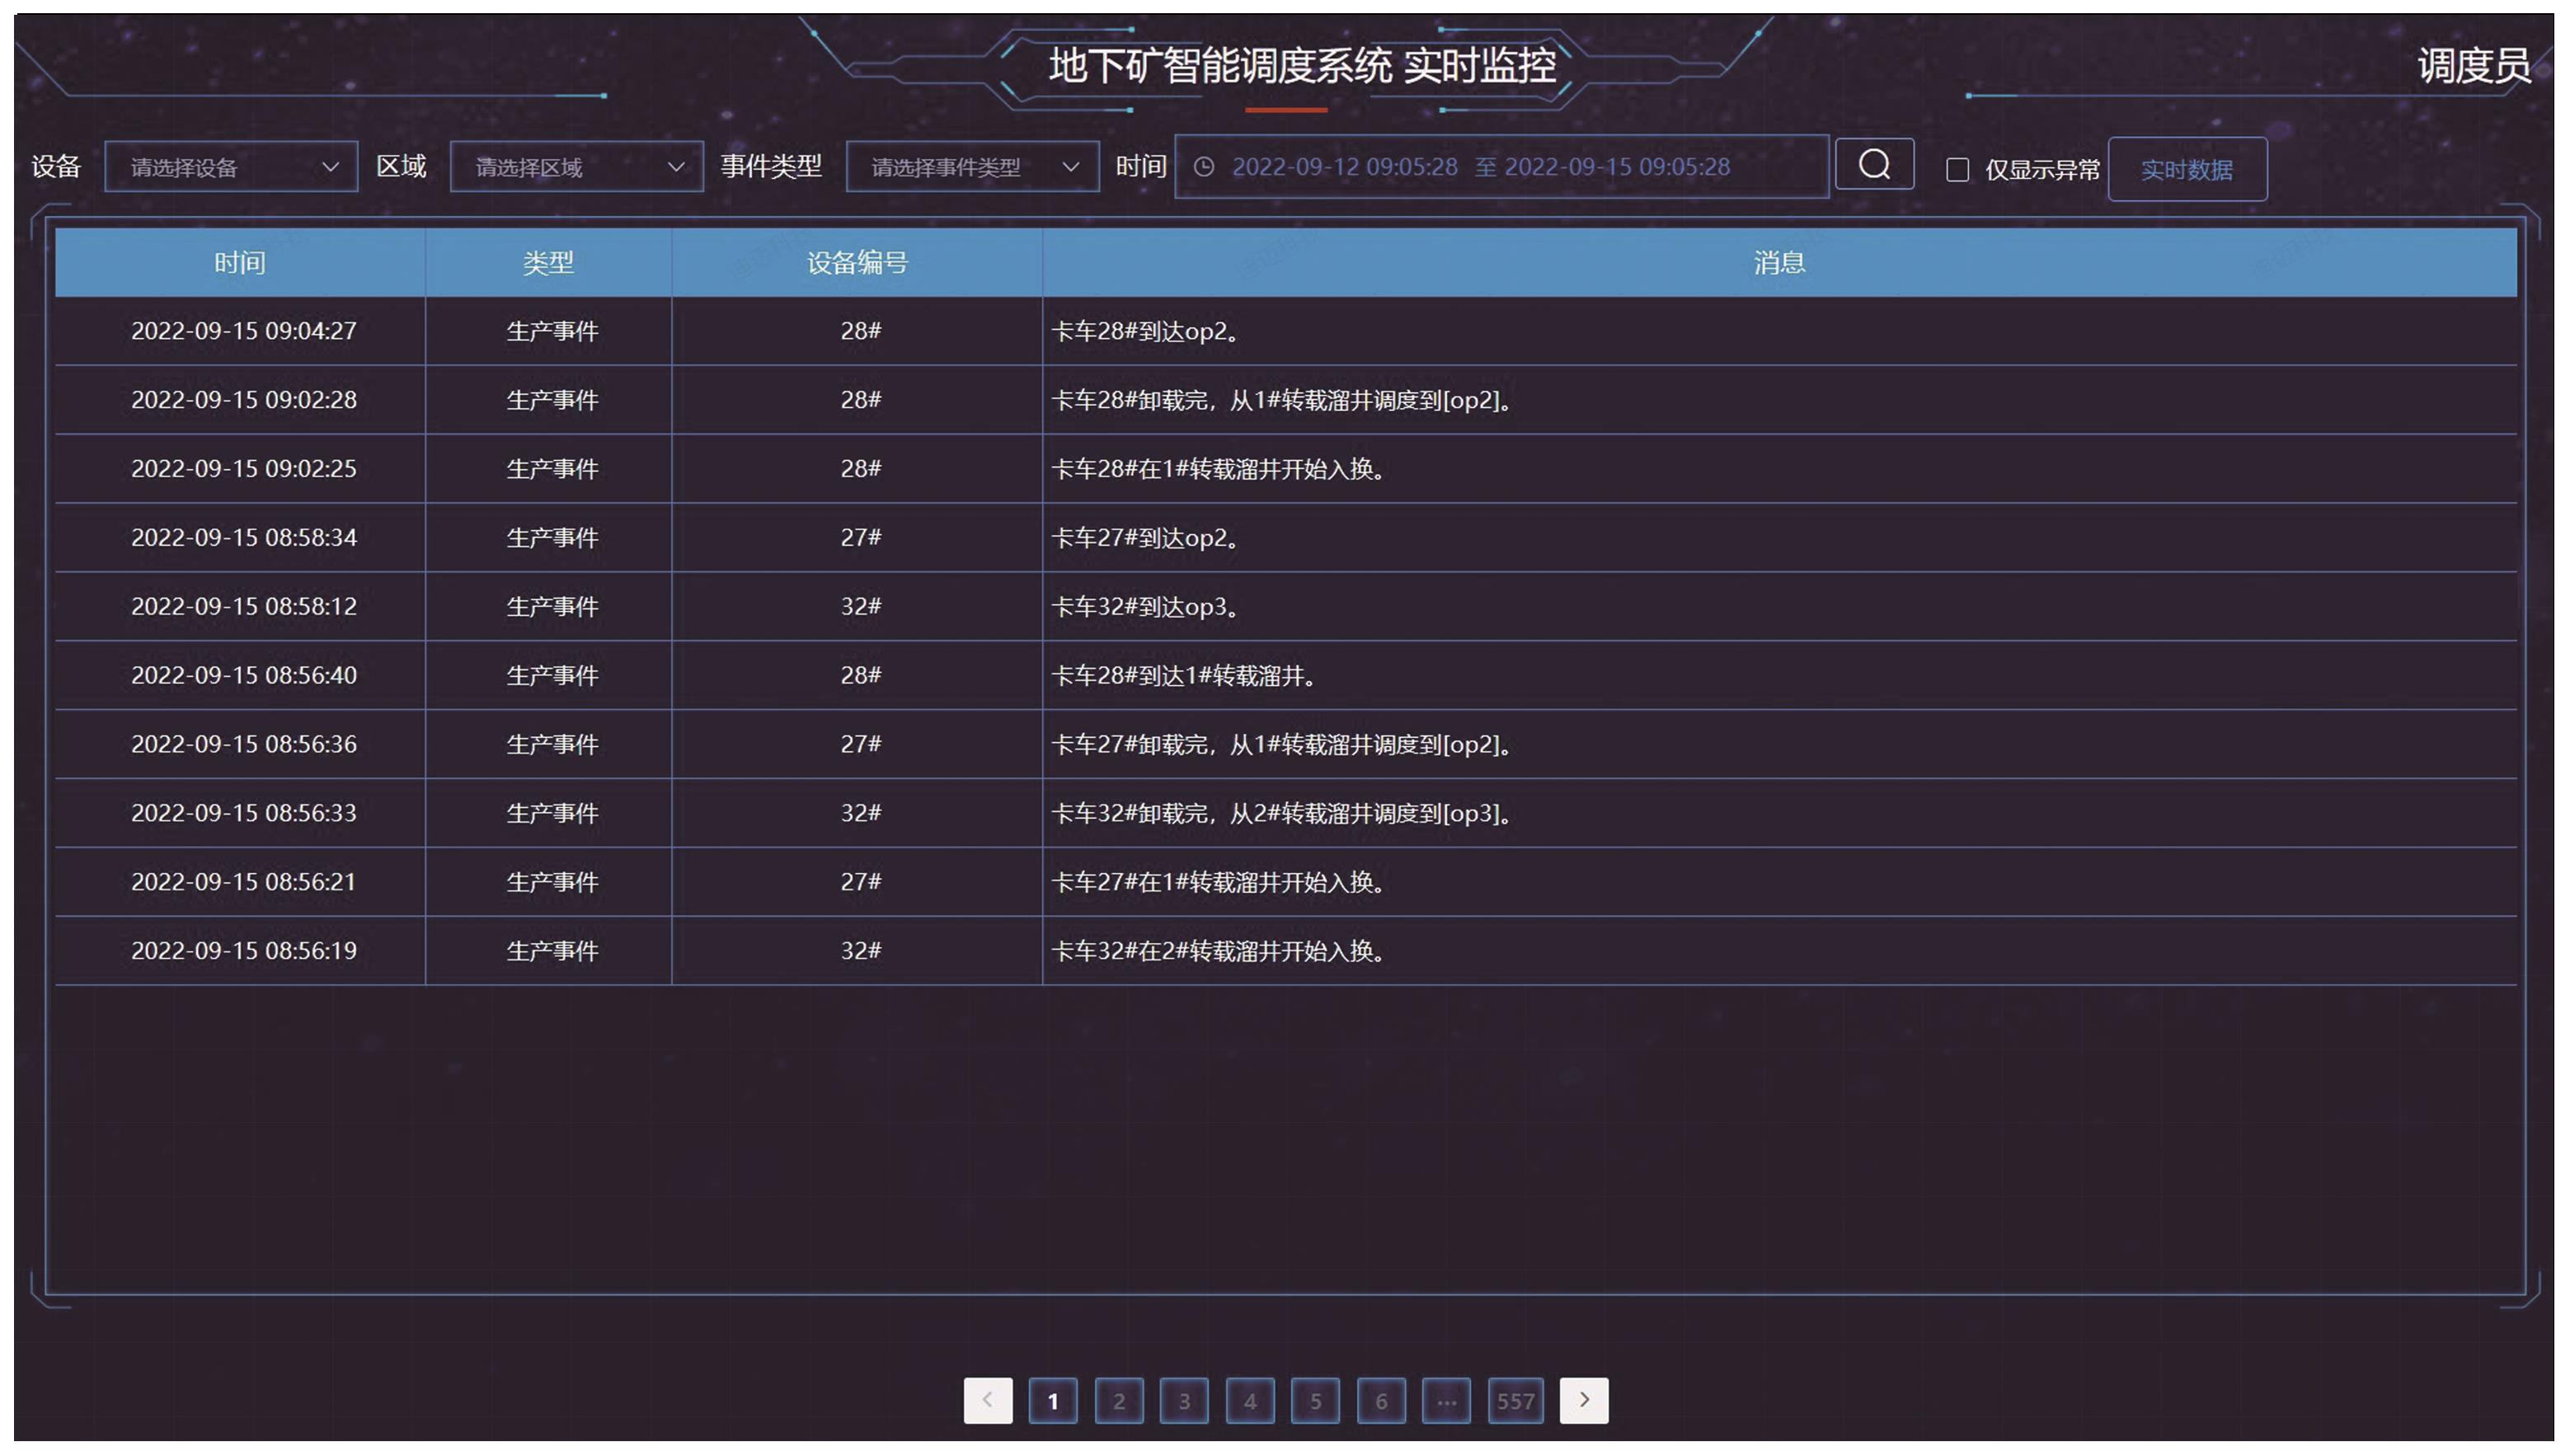Click the 消息 column header
This screenshot has height=1456, width=2570.
click(x=1778, y=263)
